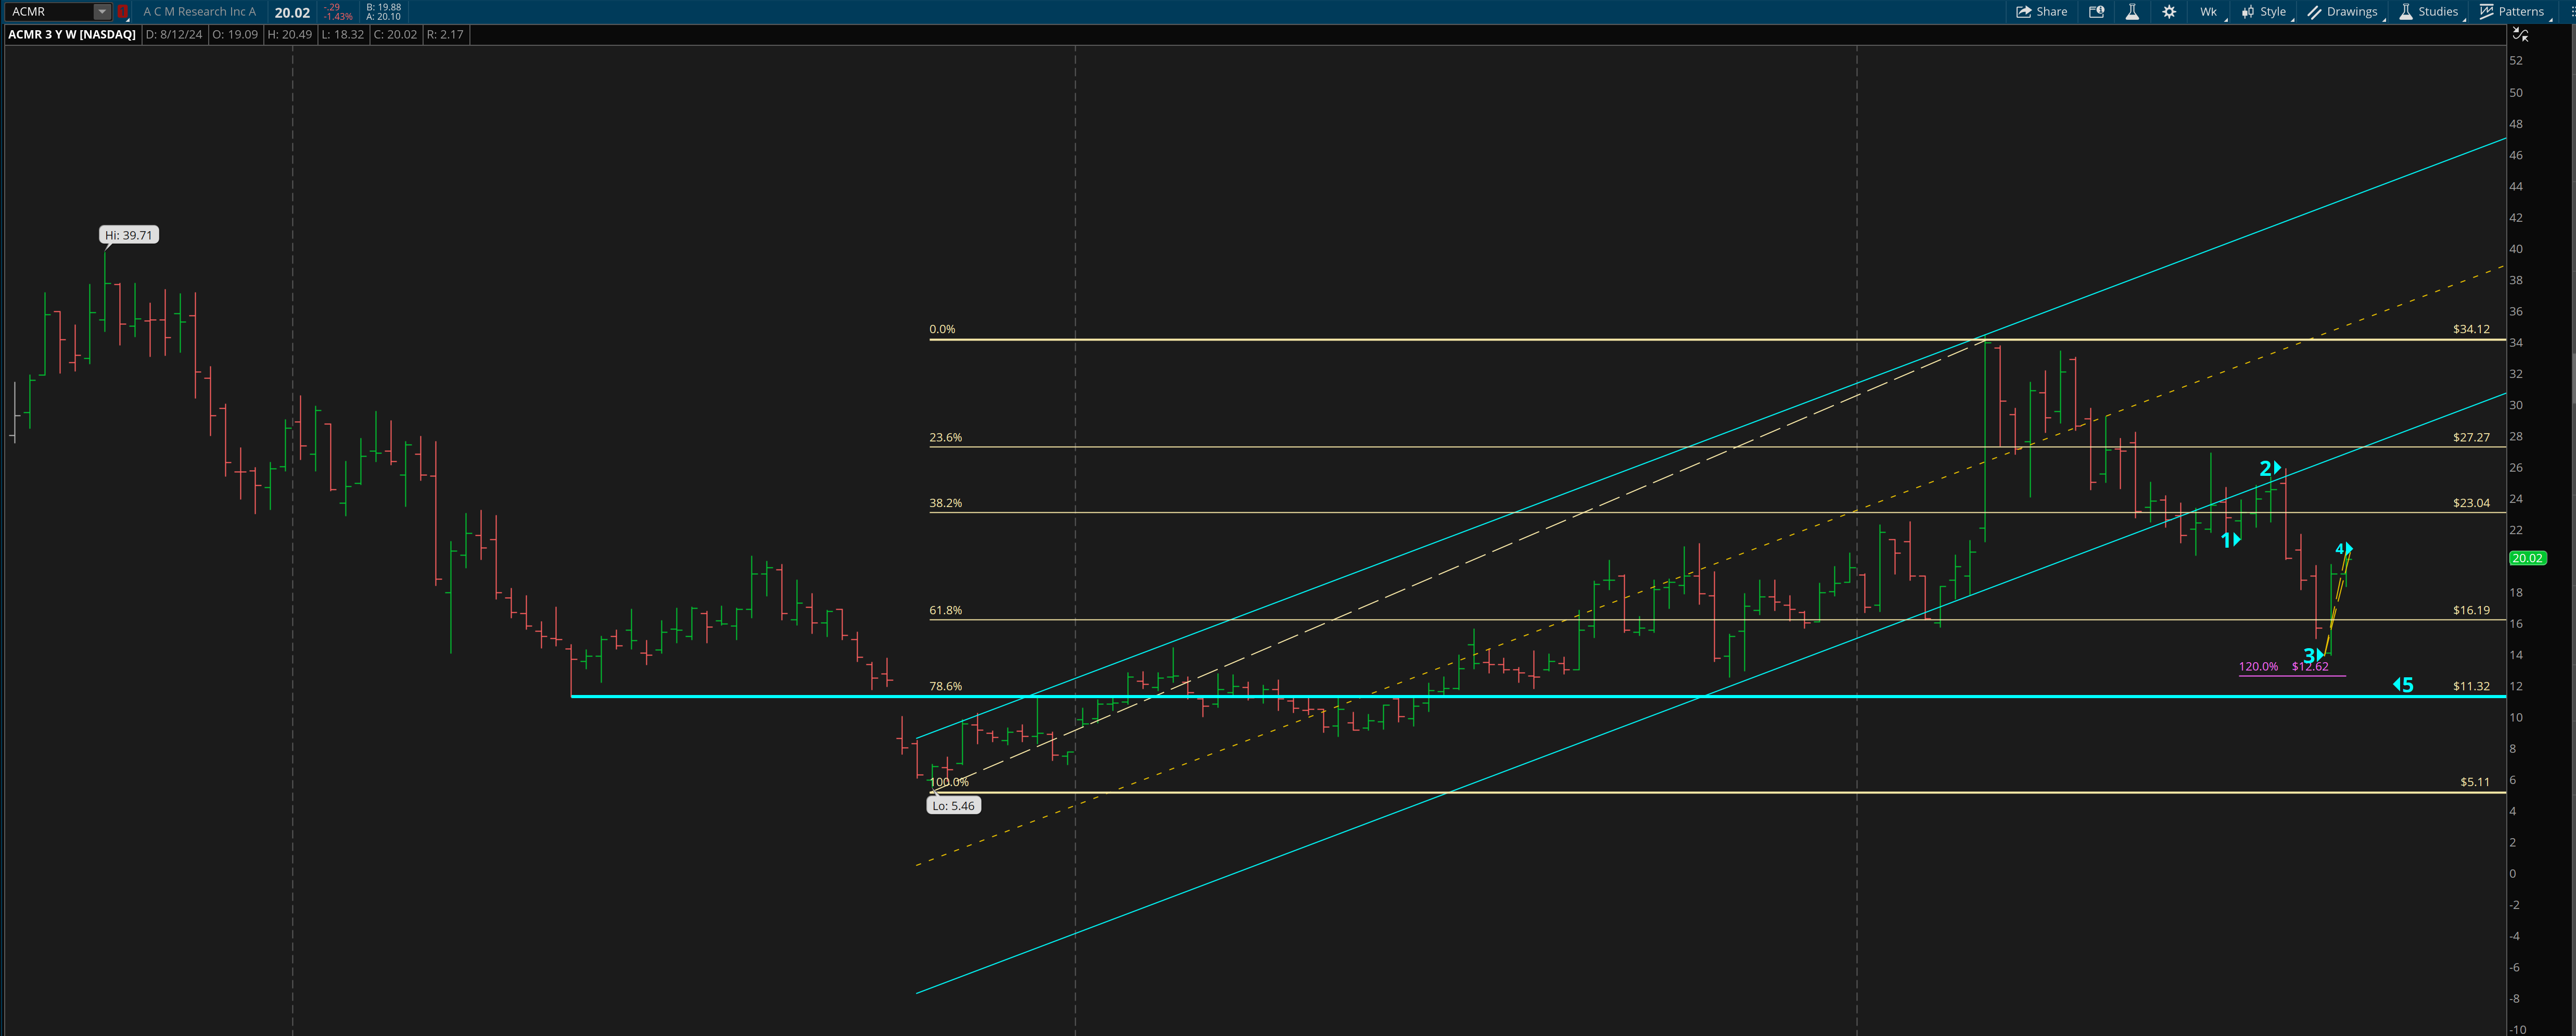The image size is (2576, 1036).
Task: Click the price axis auto-fit icon
Action: 2521,35
